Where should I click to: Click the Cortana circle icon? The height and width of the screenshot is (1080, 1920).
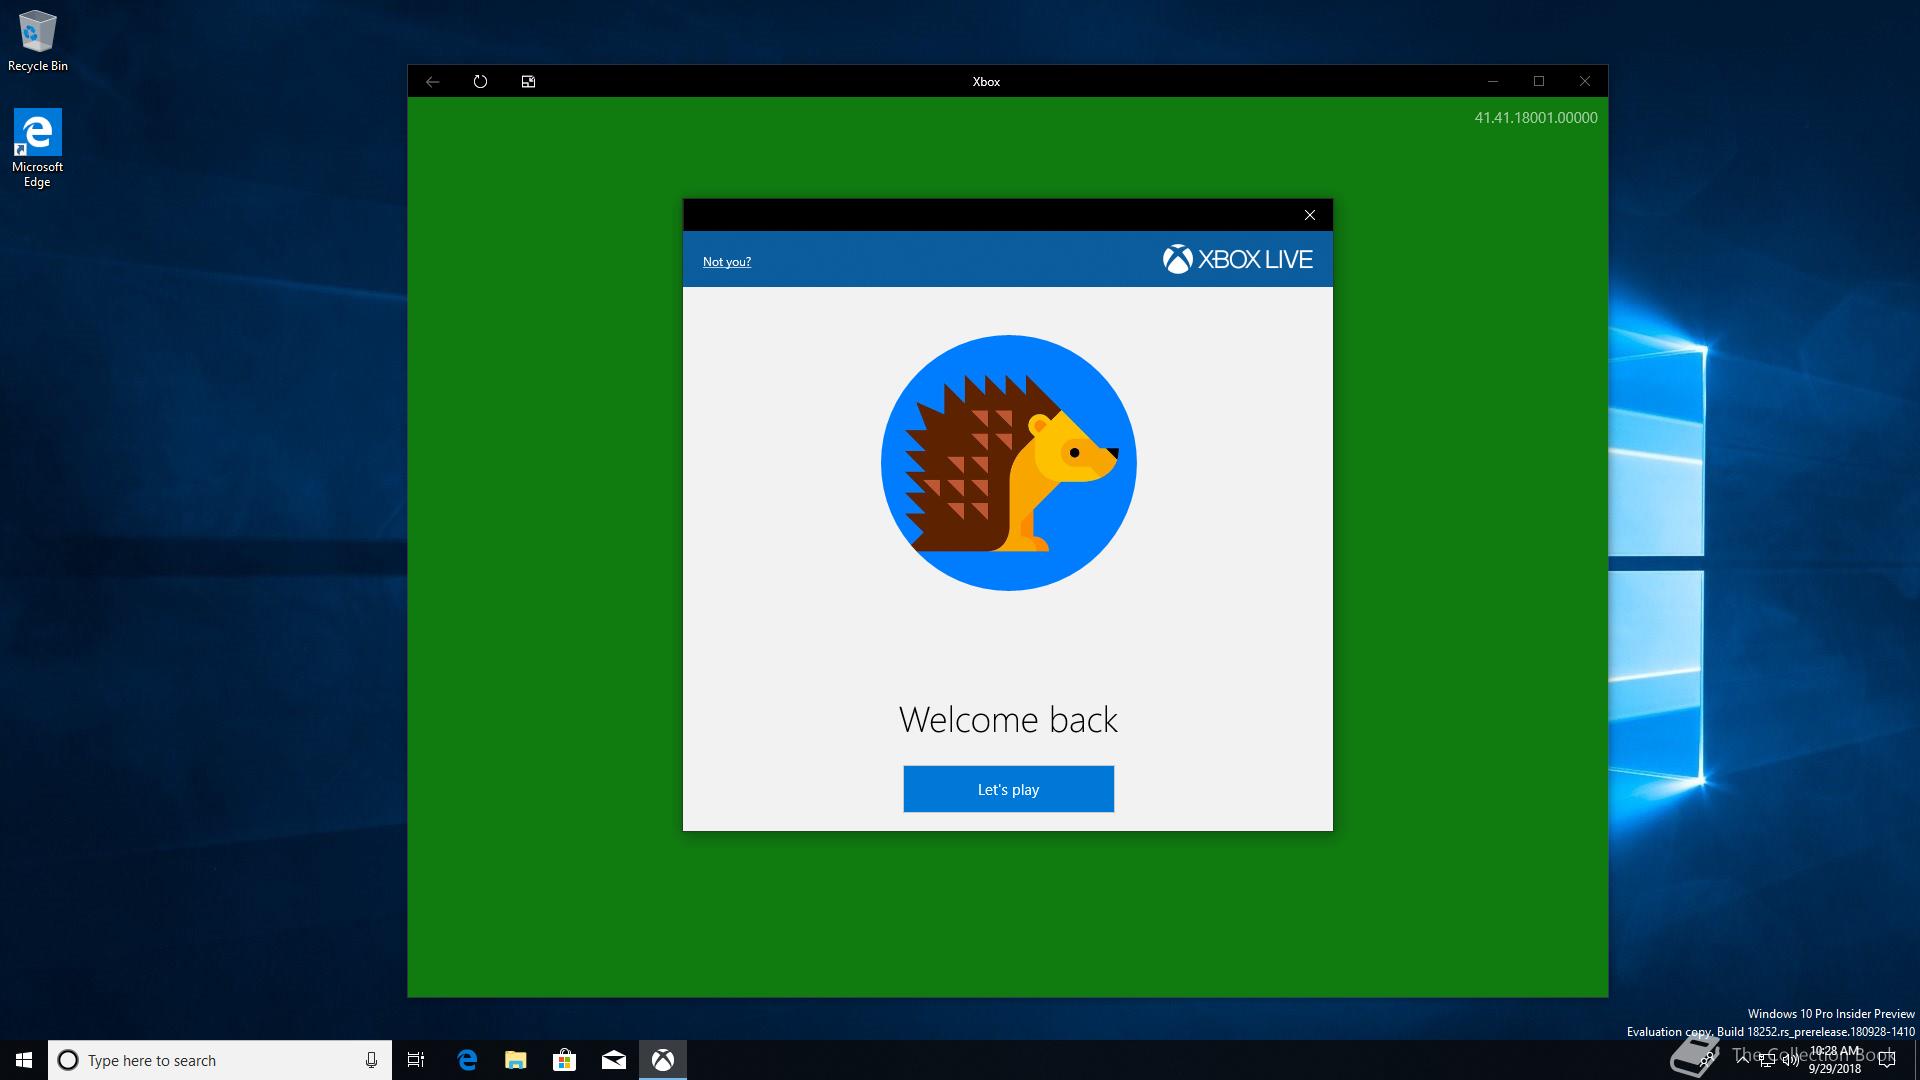point(68,1060)
